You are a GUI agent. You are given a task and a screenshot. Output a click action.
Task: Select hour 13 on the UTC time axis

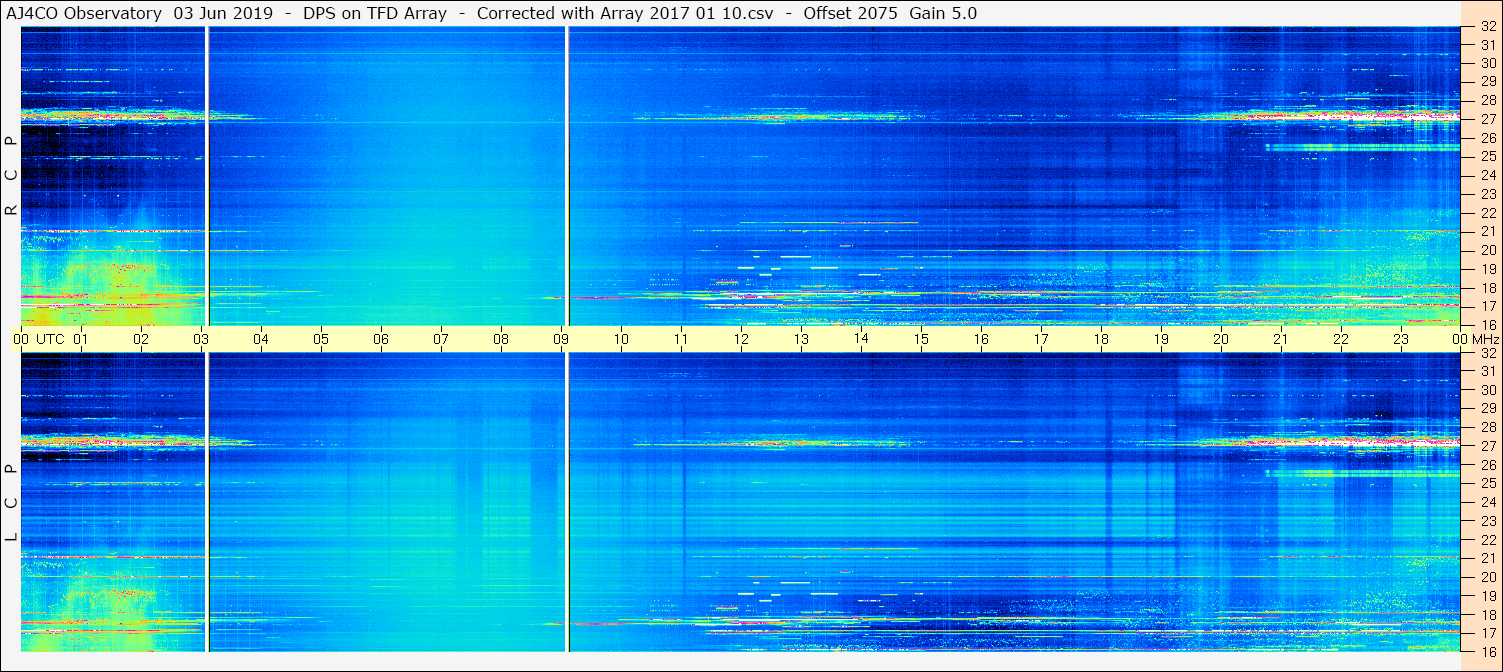click(801, 339)
